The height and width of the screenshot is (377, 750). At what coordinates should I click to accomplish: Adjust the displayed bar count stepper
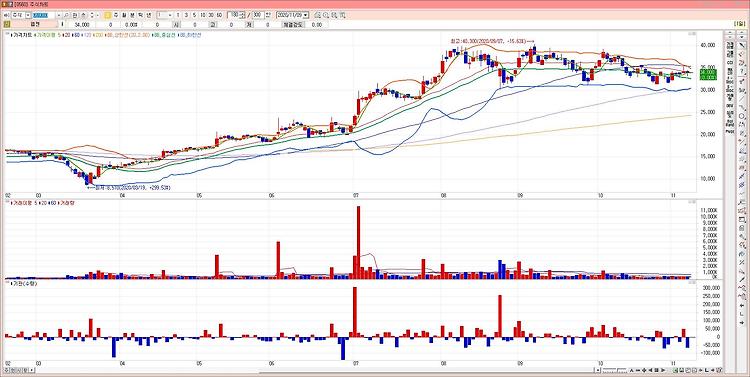(x=243, y=15)
